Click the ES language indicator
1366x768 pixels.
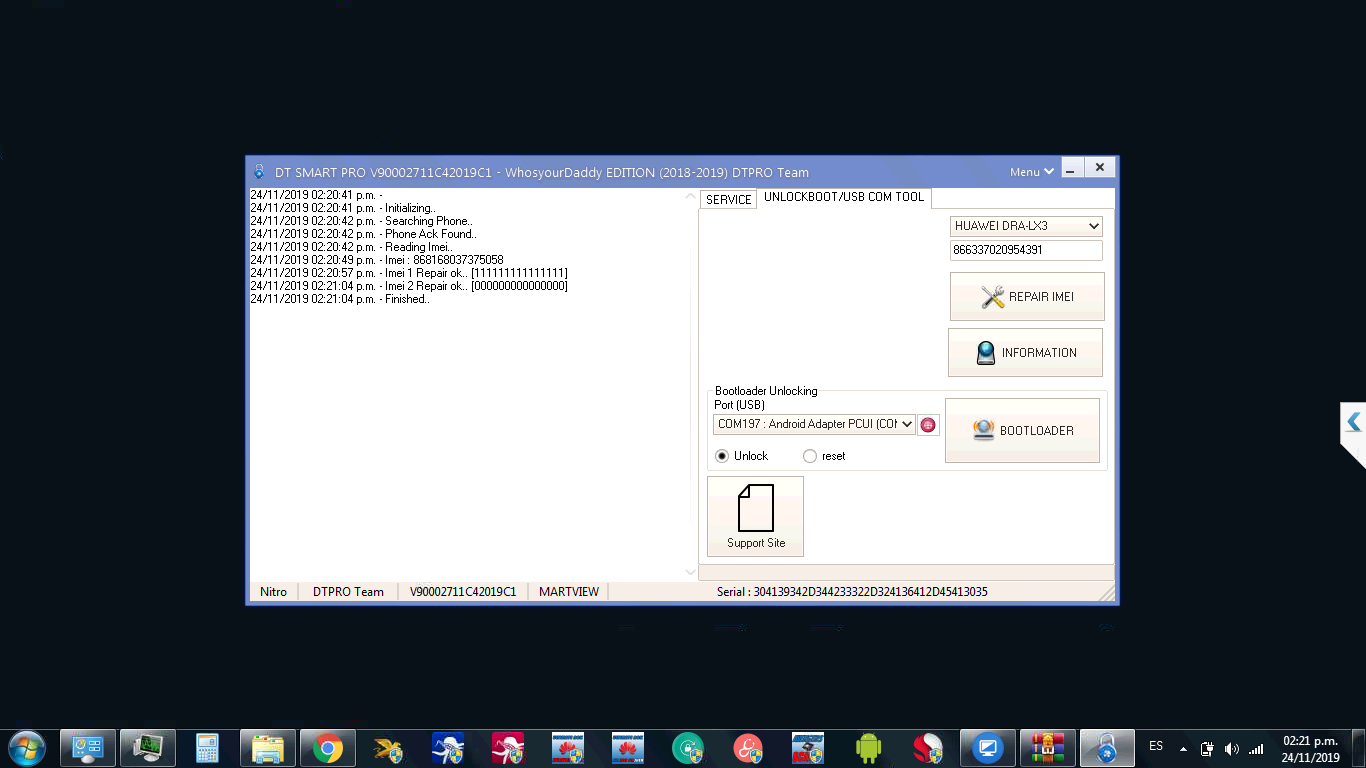1156,746
